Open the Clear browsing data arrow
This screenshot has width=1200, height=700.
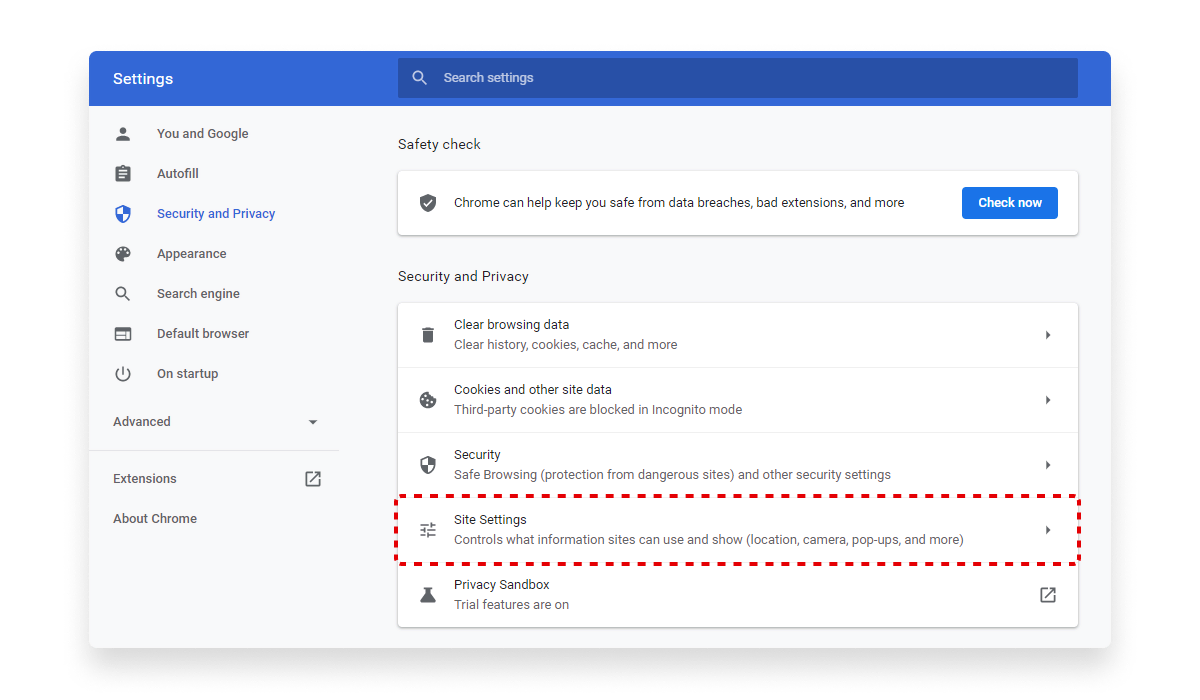click(x=1048, y=334)
